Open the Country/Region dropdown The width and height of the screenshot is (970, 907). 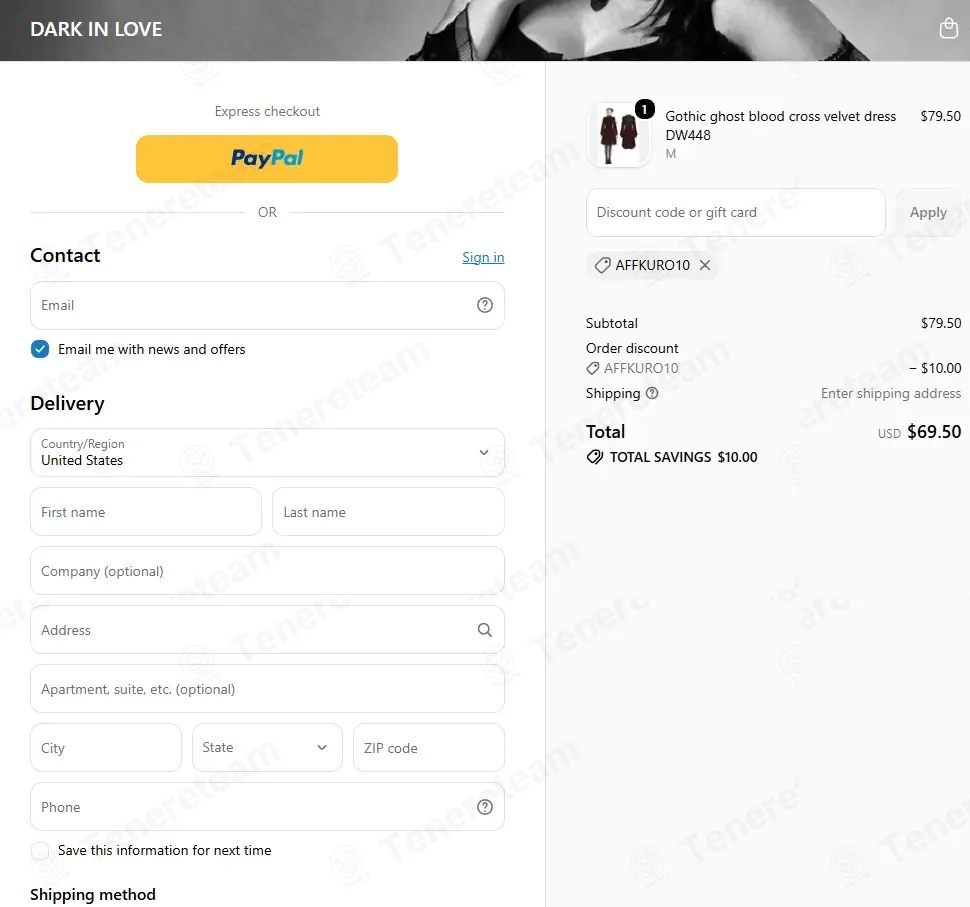tap(267, 452)
